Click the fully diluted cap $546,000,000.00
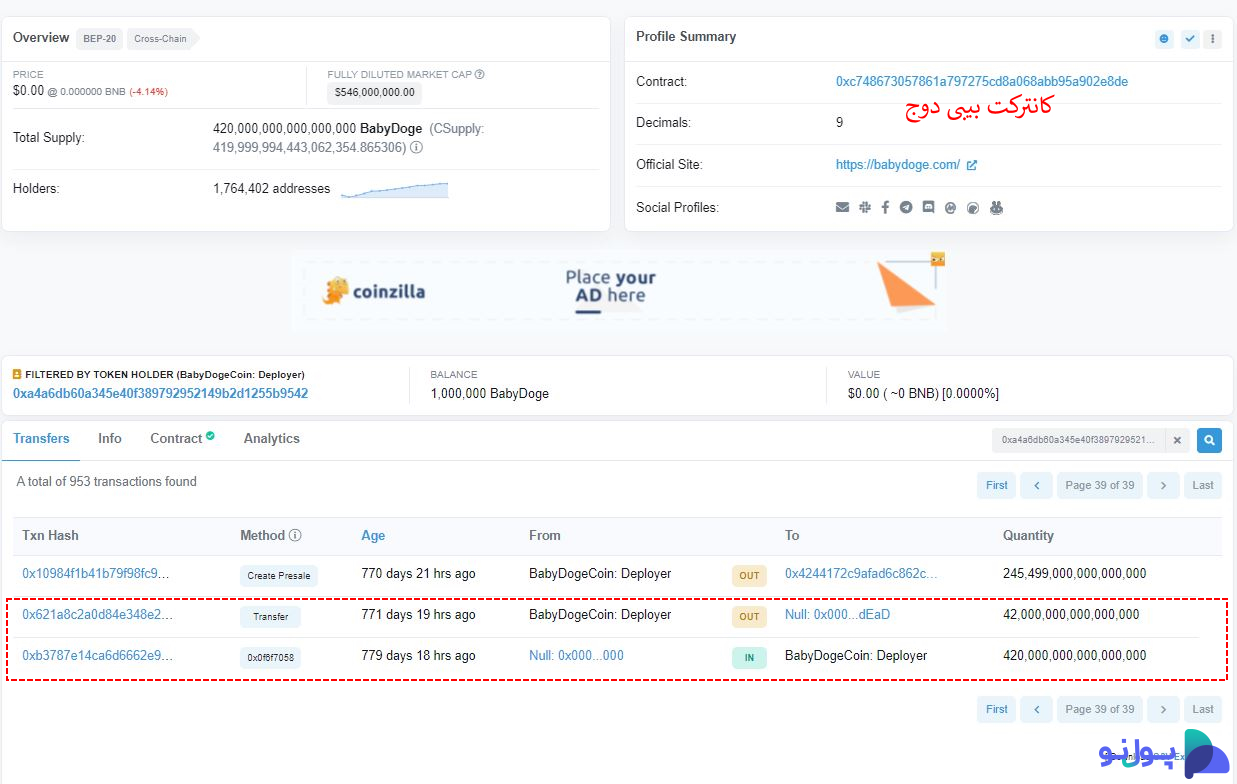This screenshot has width=1237, height=784. coord(375,93)
